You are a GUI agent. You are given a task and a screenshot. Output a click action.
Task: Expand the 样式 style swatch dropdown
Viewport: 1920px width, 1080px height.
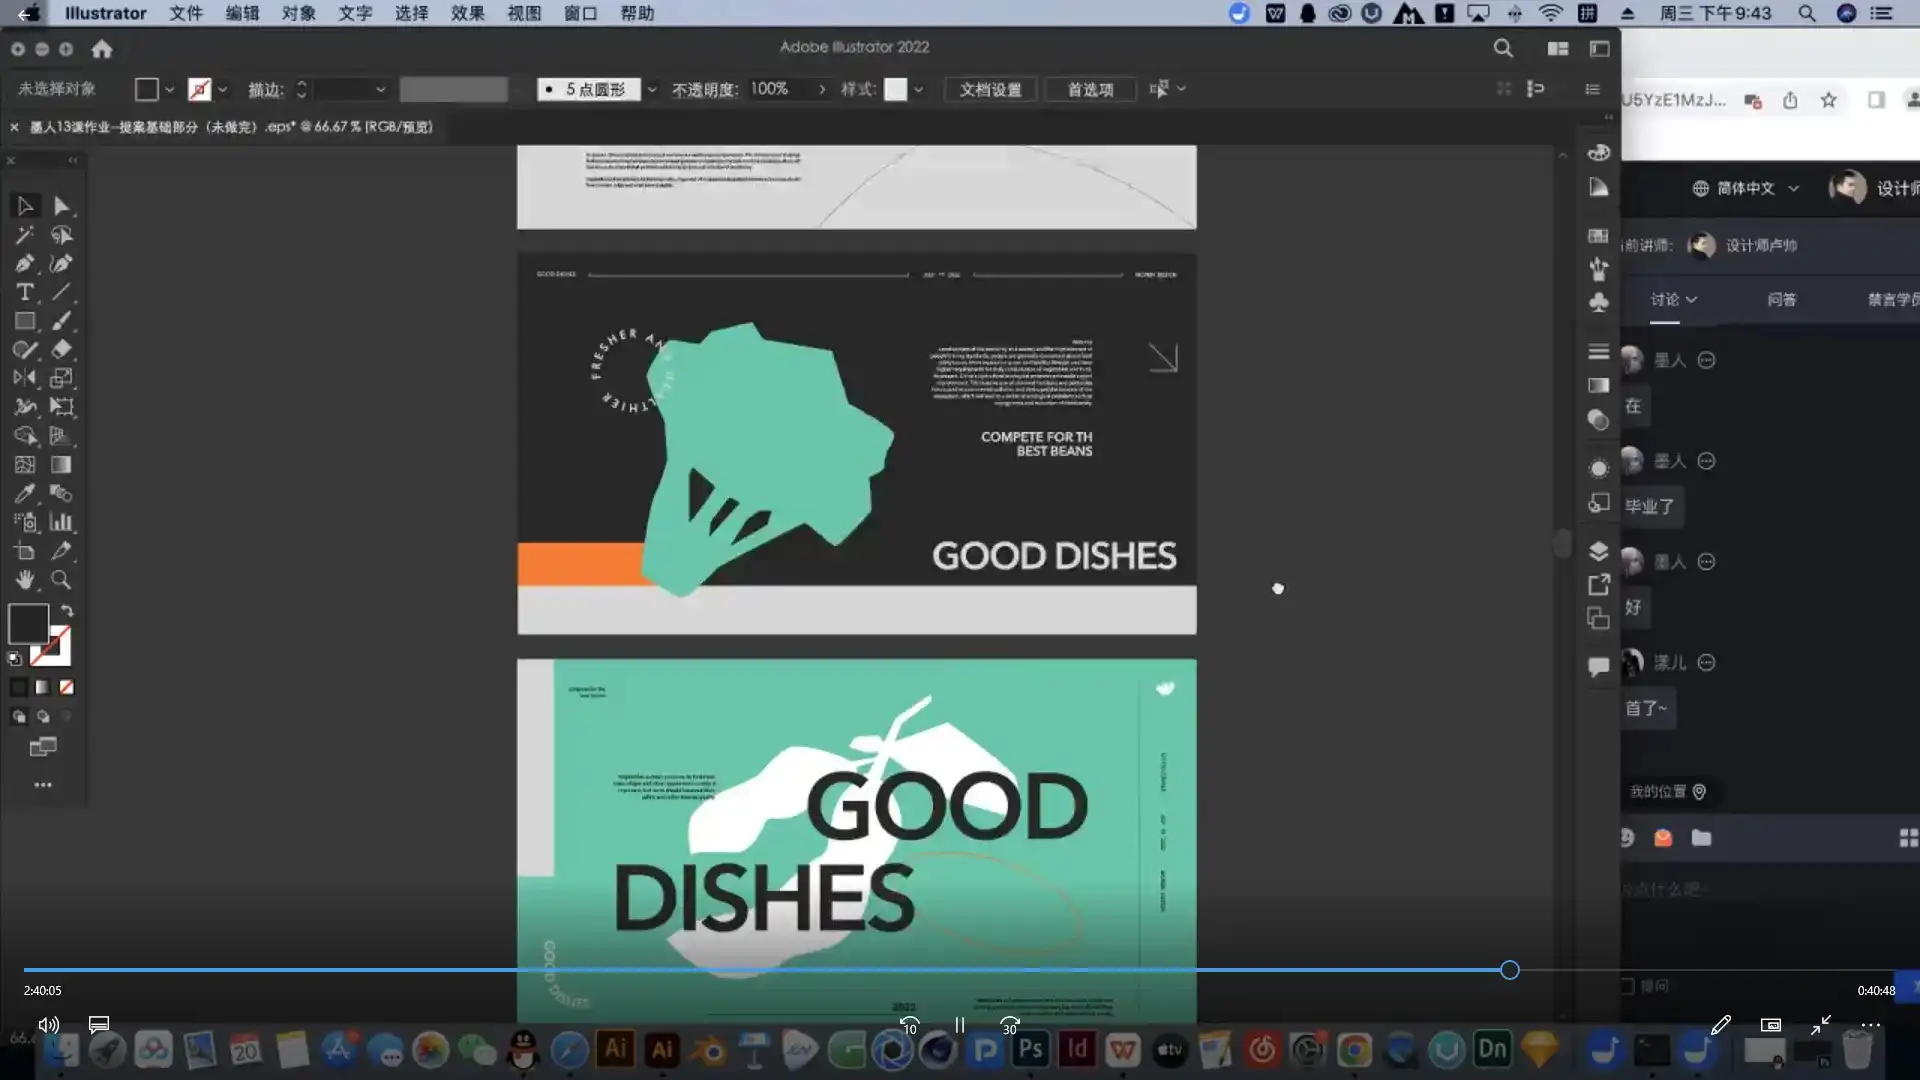click(x=918, y=89)
